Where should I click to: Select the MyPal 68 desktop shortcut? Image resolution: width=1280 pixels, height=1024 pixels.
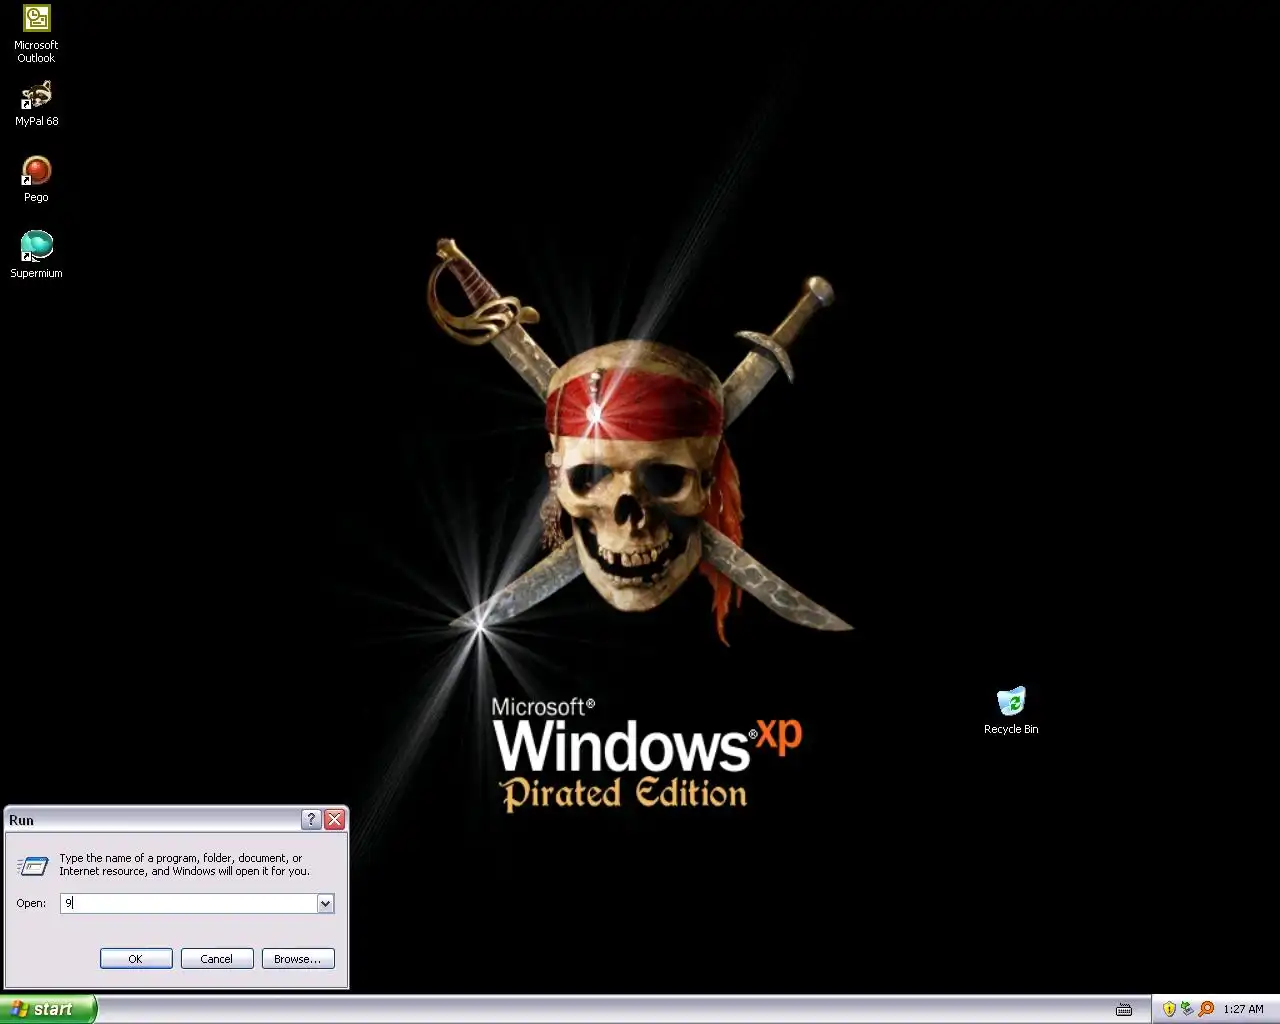[x=36, y=104]
